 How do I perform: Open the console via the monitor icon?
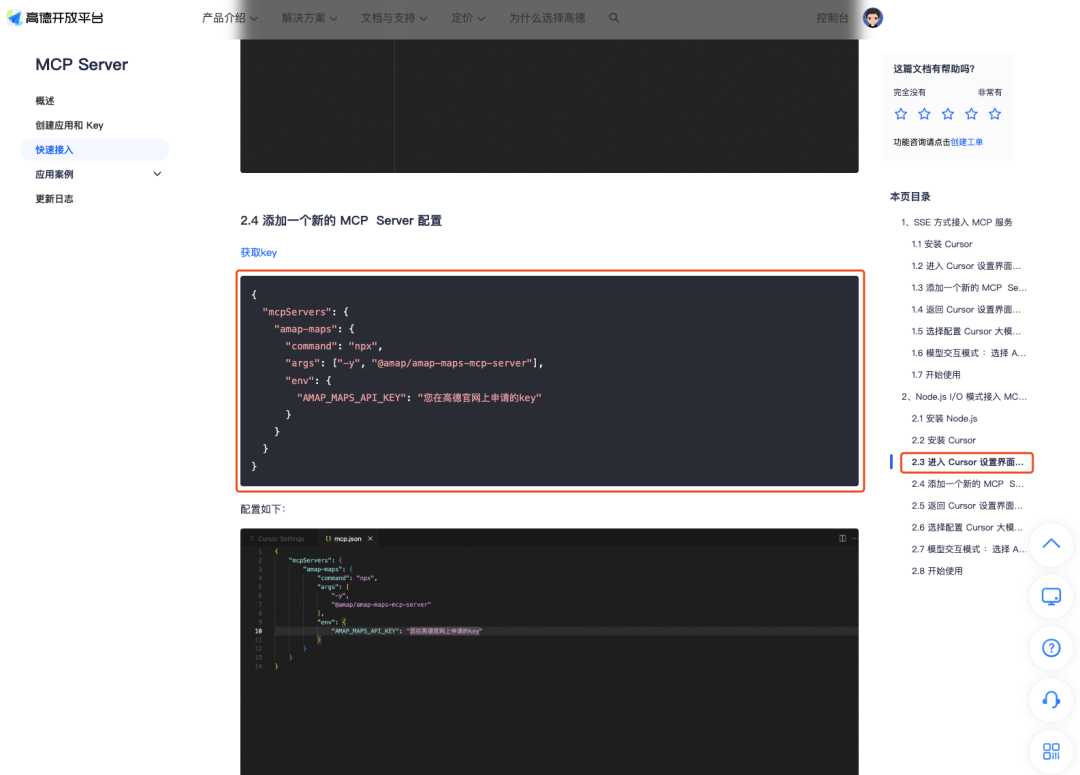1051,595
